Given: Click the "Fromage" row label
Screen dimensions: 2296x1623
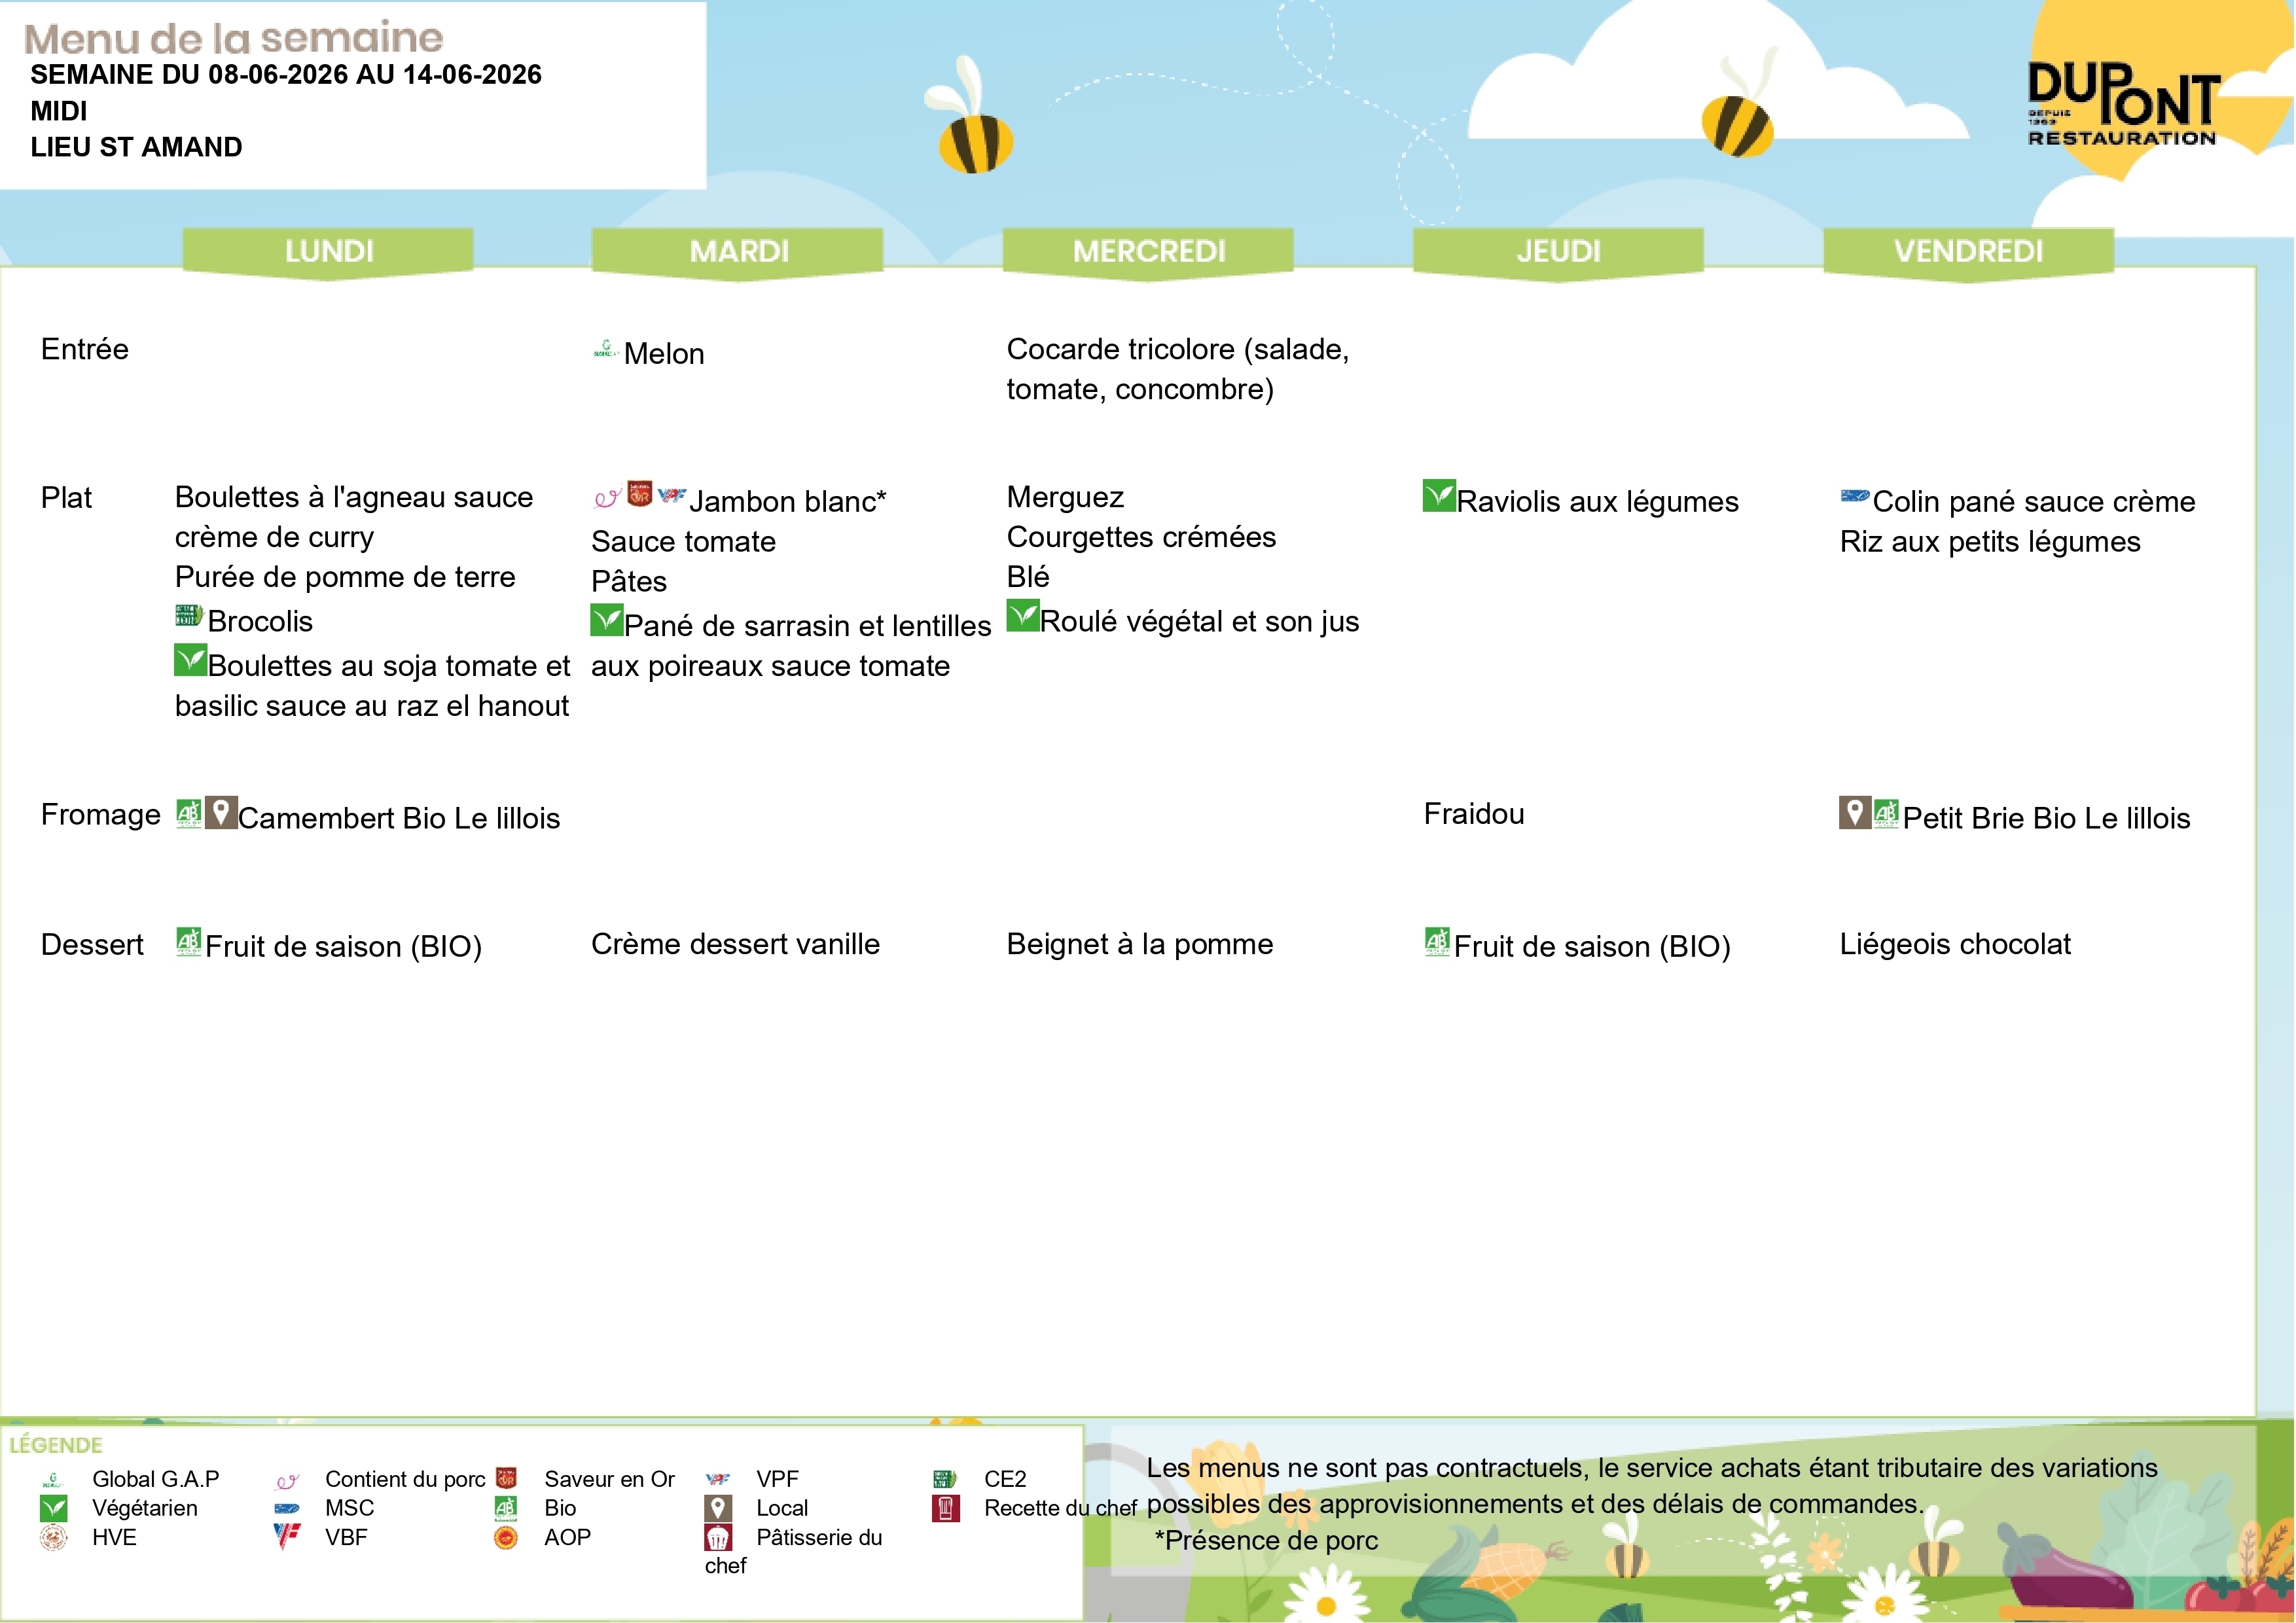Looking at the screenshot, I should [x=101, y=815].
